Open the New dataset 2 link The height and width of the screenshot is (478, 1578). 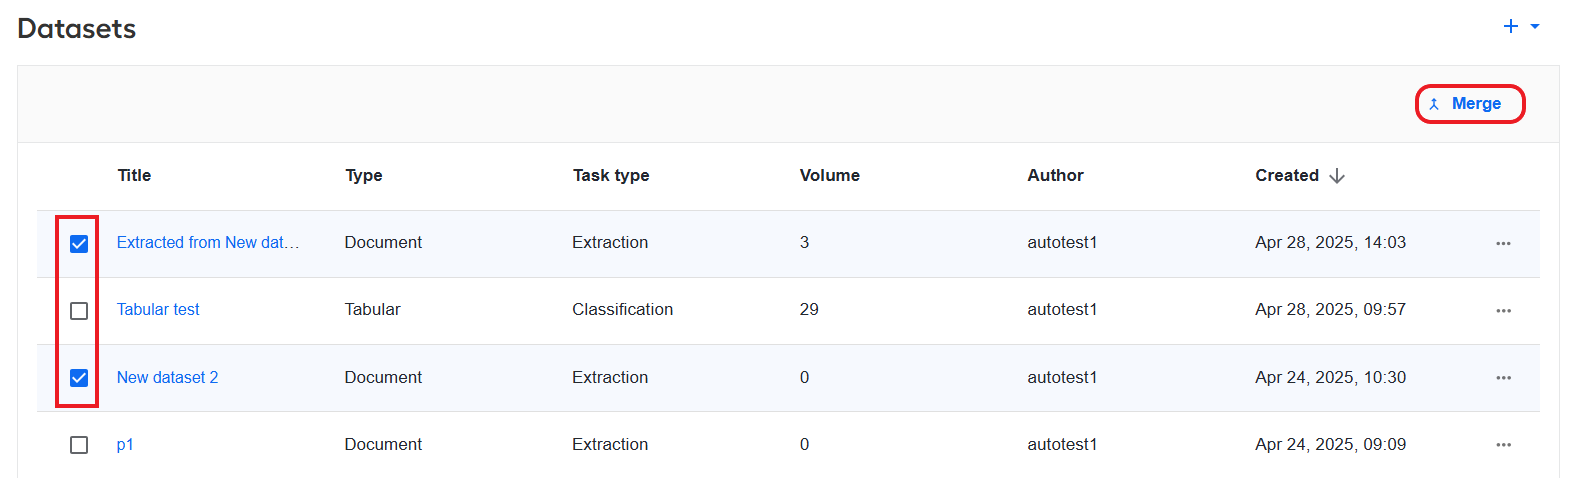coord(167,377)
